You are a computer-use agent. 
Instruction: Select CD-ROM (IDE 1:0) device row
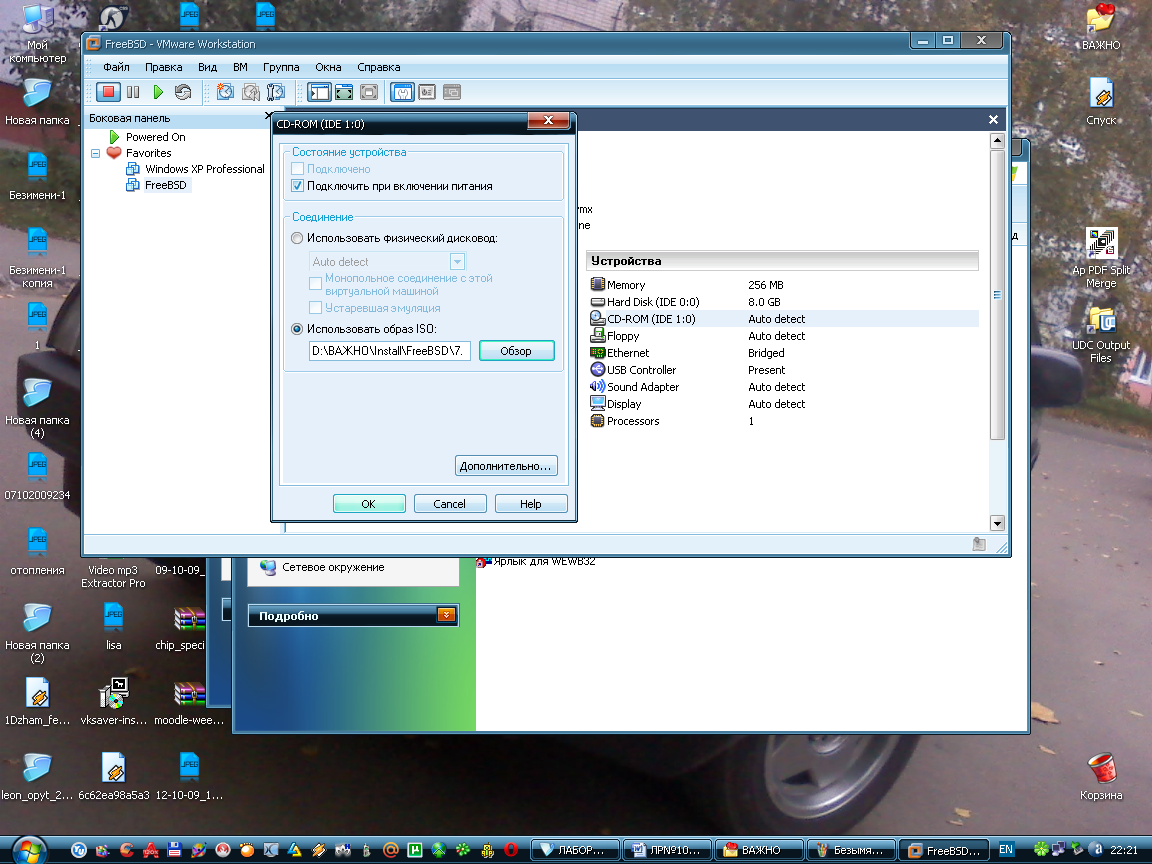click(x=782, y=319)
